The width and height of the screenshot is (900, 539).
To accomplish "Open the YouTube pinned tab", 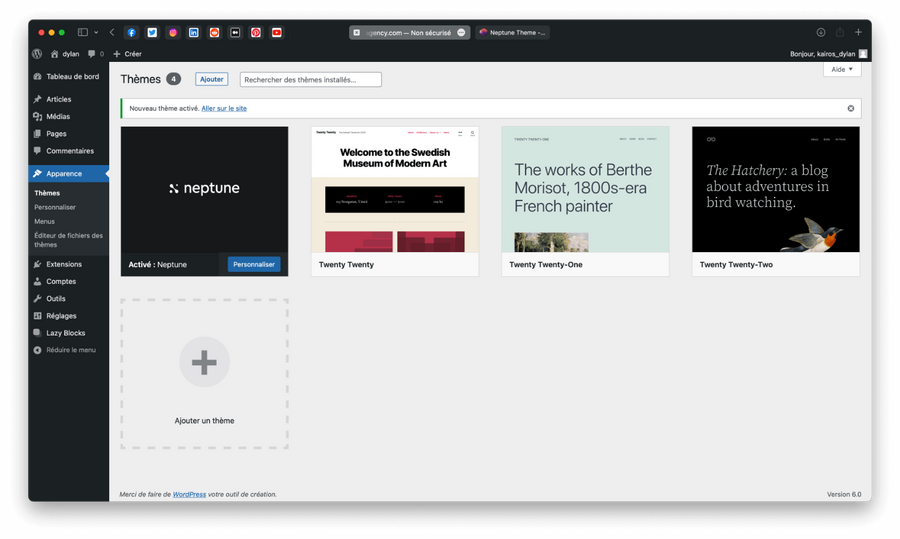I will [277, 33].
